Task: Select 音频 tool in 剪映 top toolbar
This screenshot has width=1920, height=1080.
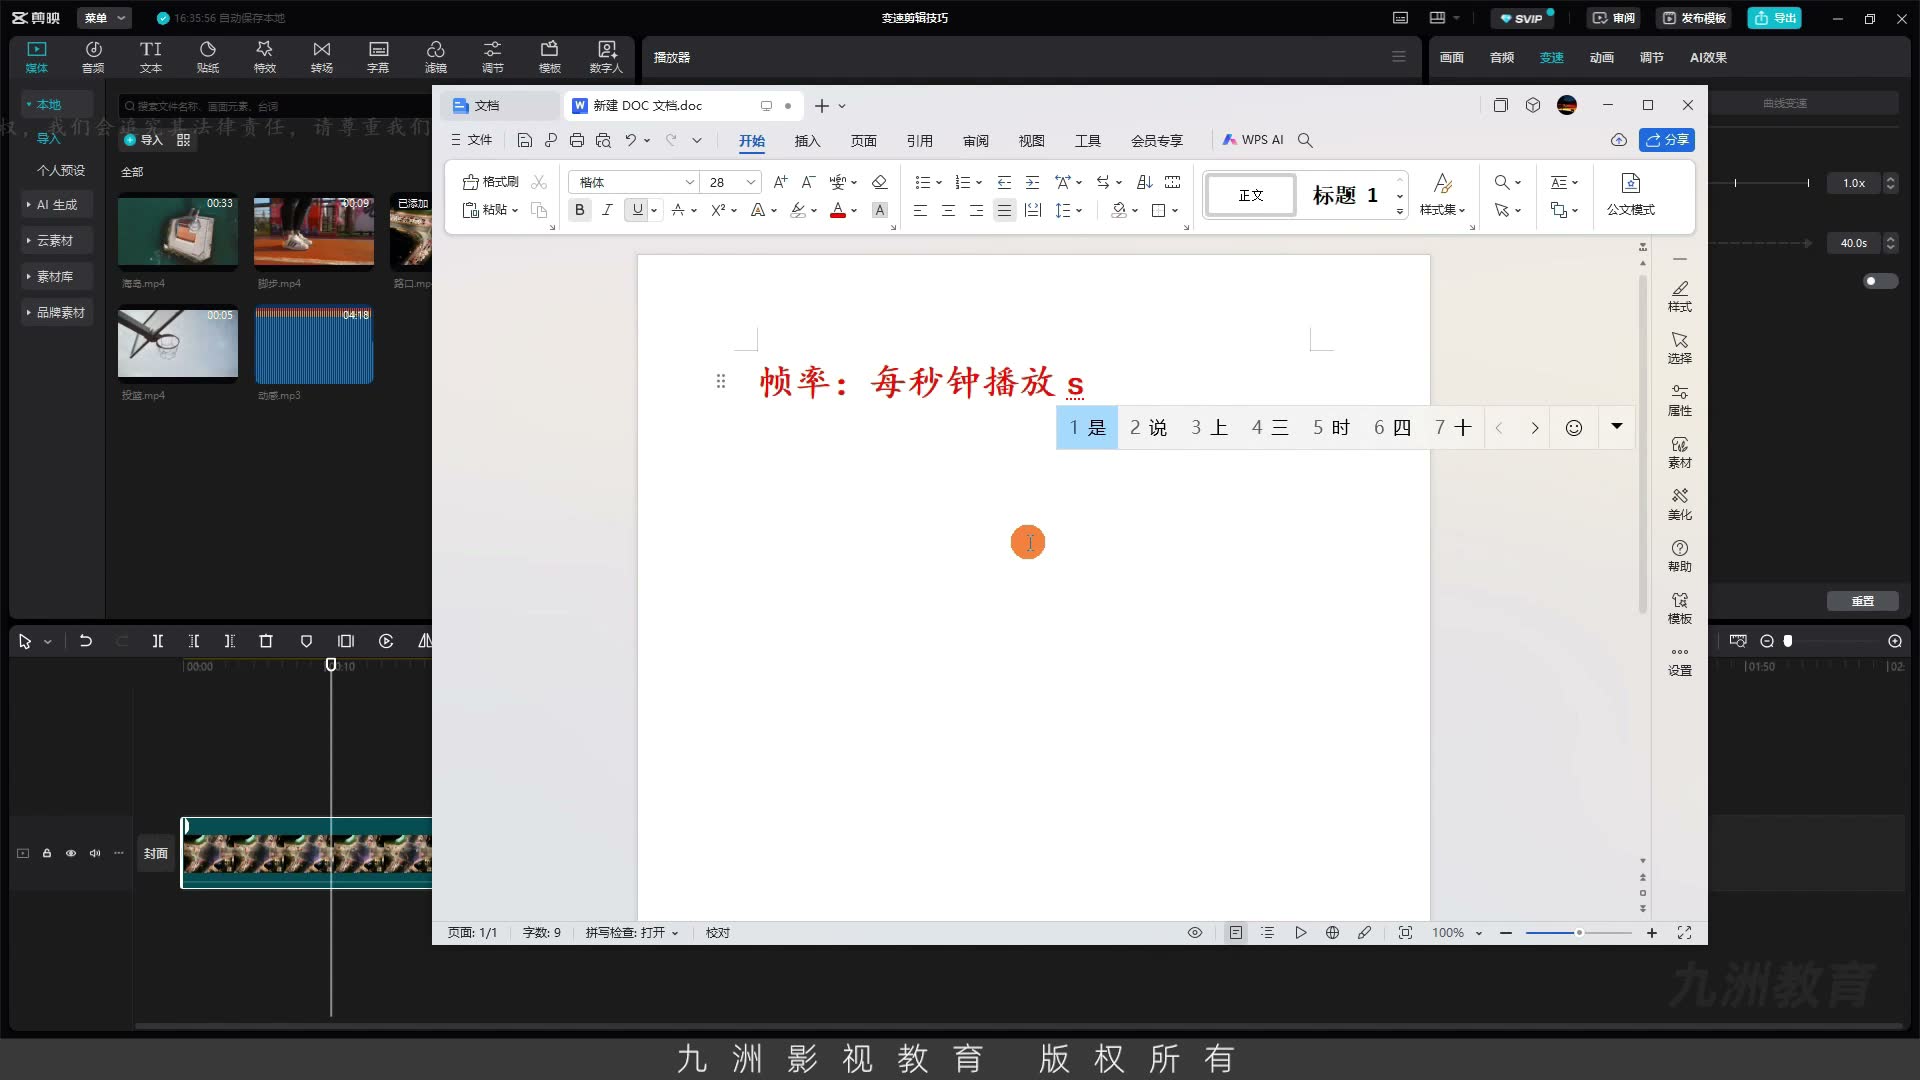Action: pyautogui.click(x=93, y=57)
